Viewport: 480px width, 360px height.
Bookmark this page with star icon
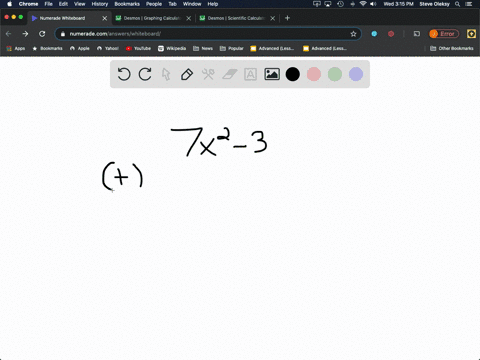pyautogui.click(x=353, y=34)
